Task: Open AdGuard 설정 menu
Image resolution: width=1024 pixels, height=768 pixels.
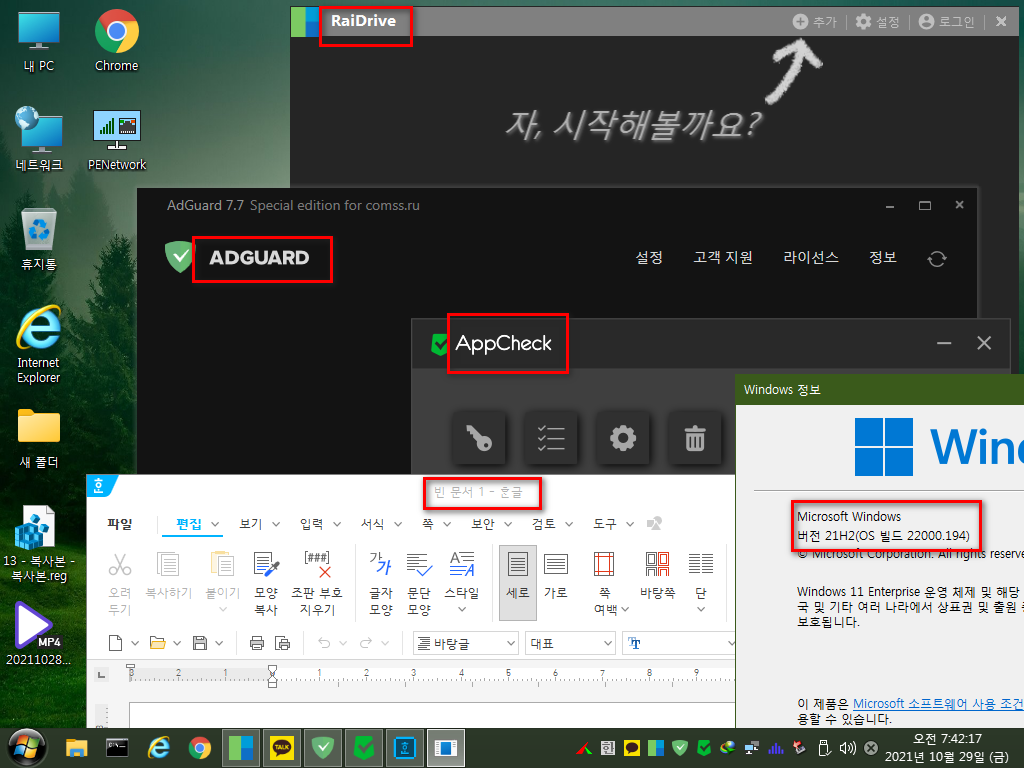Action: [649, 257]
